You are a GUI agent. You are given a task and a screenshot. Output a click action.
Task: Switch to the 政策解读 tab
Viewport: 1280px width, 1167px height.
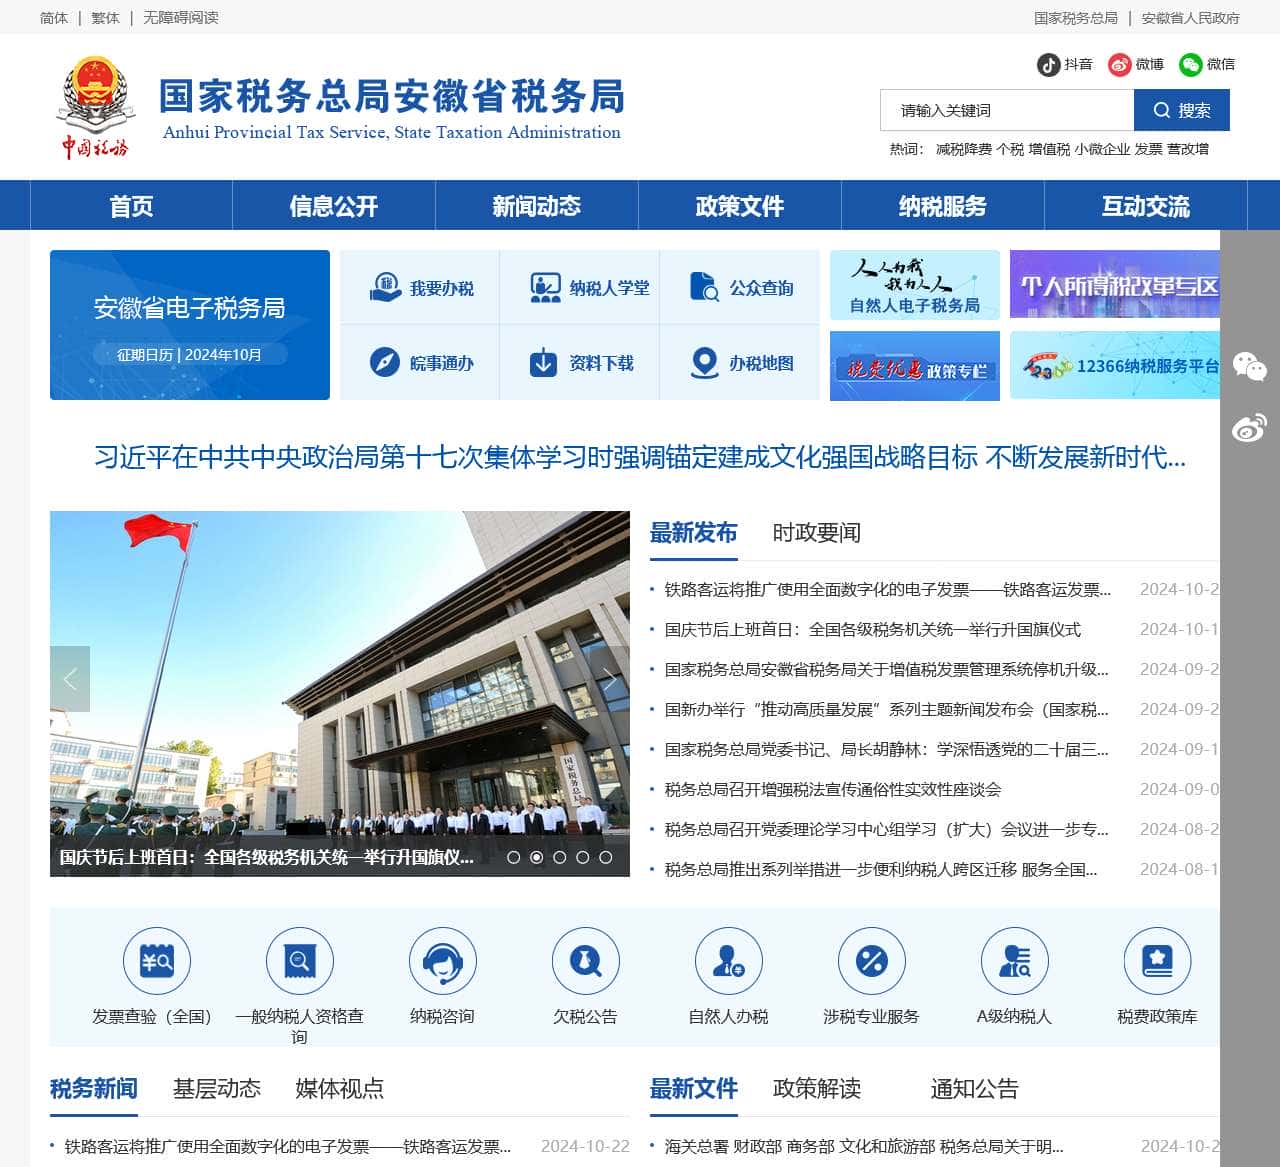(x=816, y=1089)
